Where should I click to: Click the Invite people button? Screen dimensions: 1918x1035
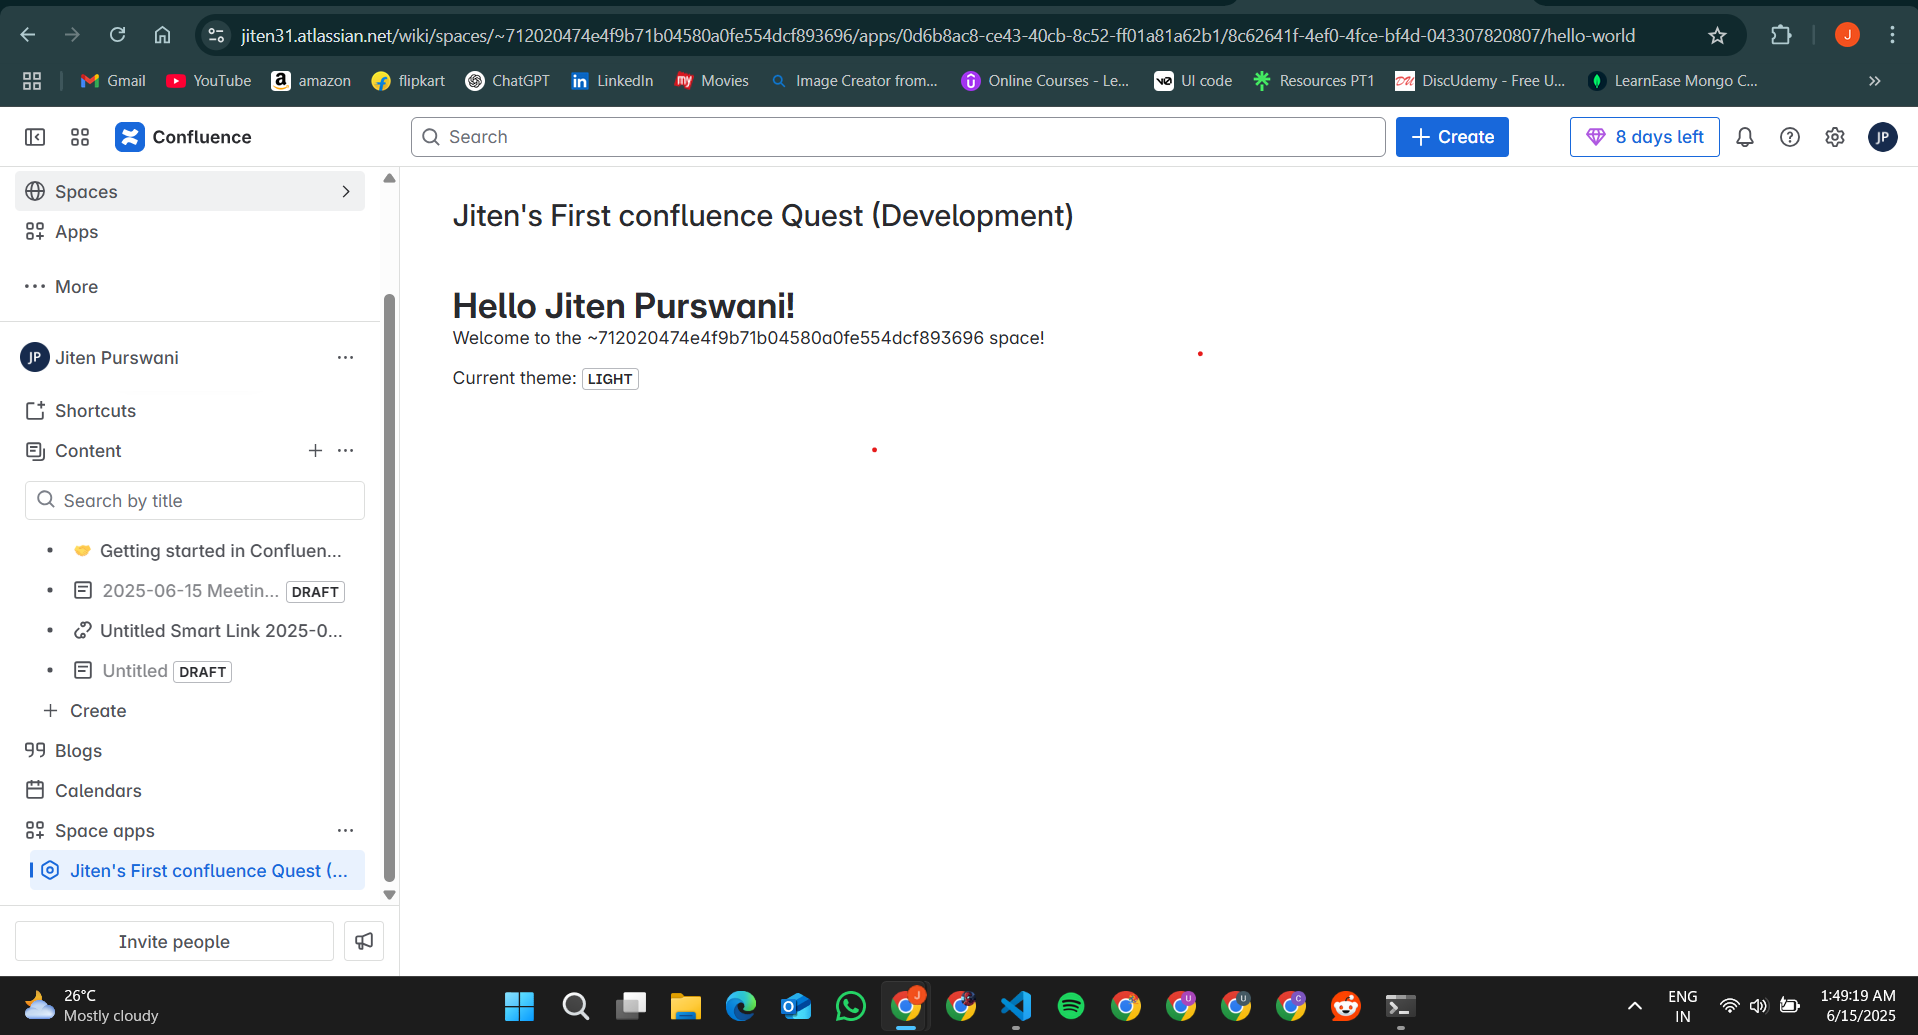[x=174, y=941]
